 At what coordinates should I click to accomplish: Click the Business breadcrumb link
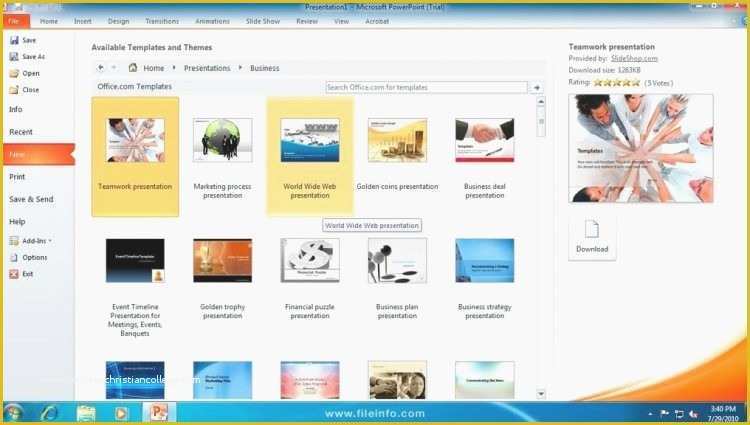[x=265, y=68]
